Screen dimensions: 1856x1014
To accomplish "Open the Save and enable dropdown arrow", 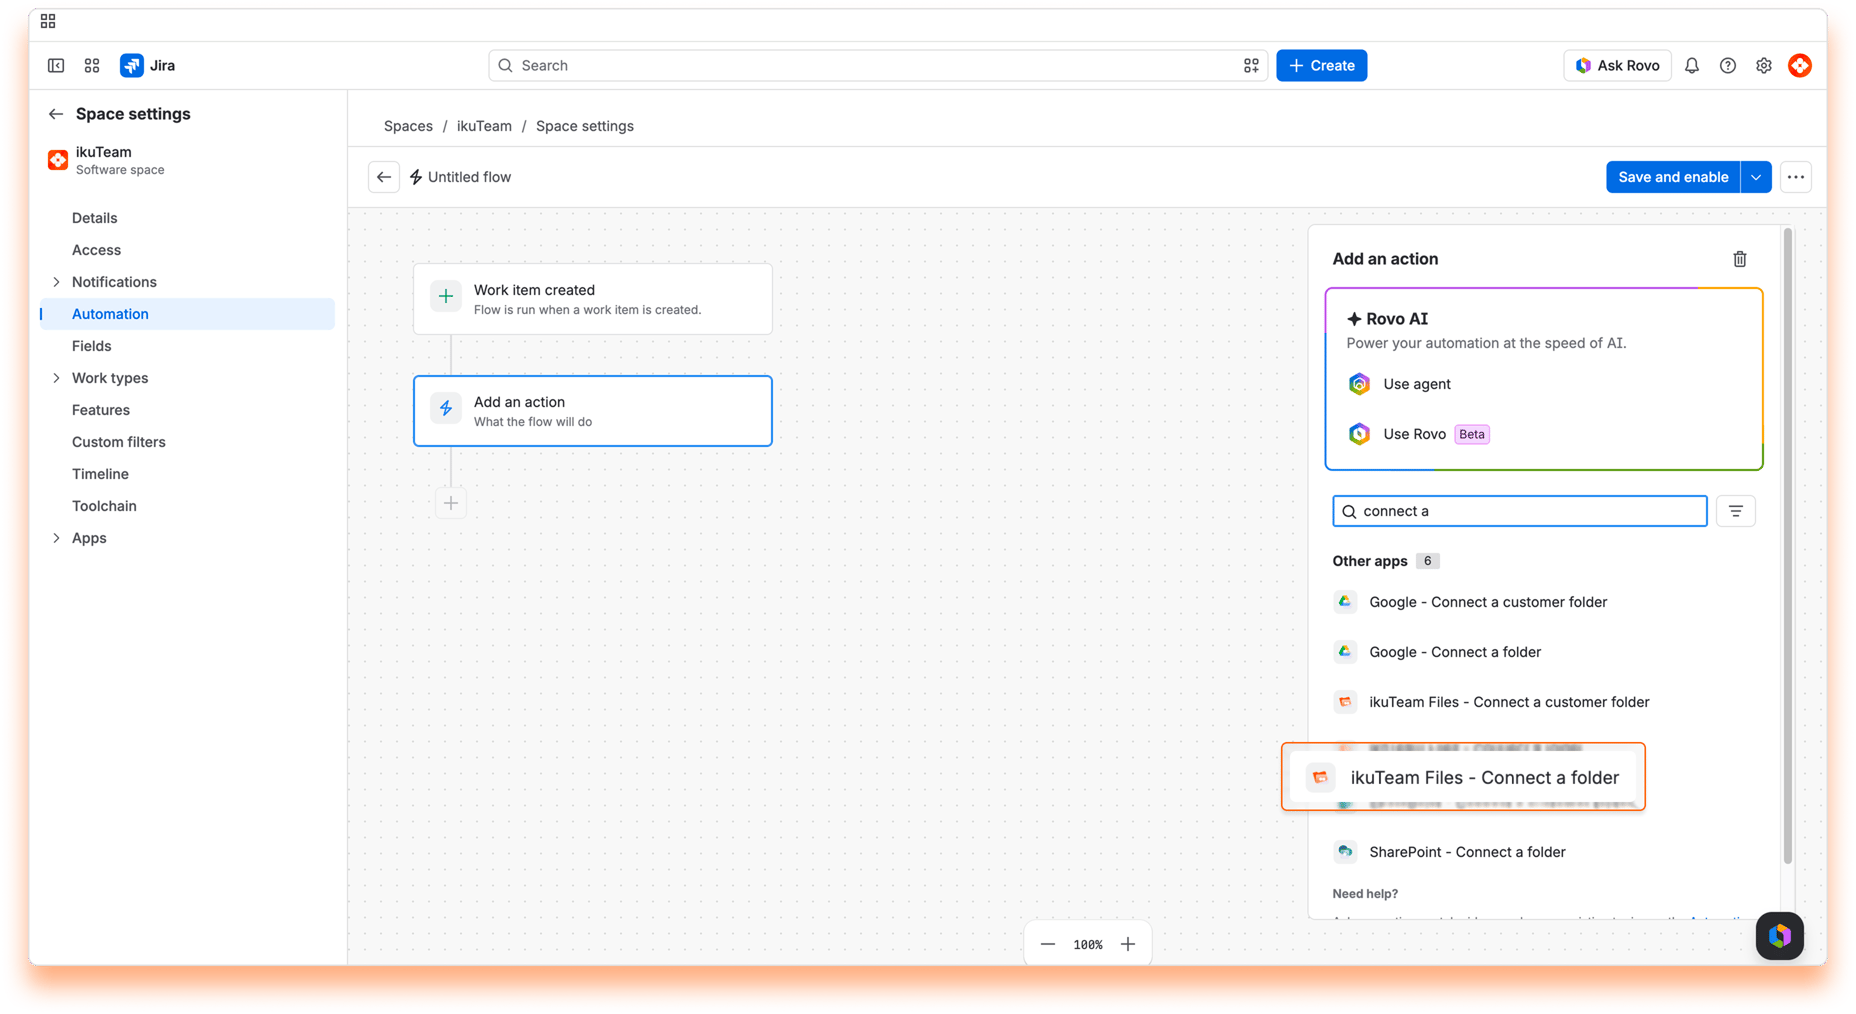I will coord(1756,177).
